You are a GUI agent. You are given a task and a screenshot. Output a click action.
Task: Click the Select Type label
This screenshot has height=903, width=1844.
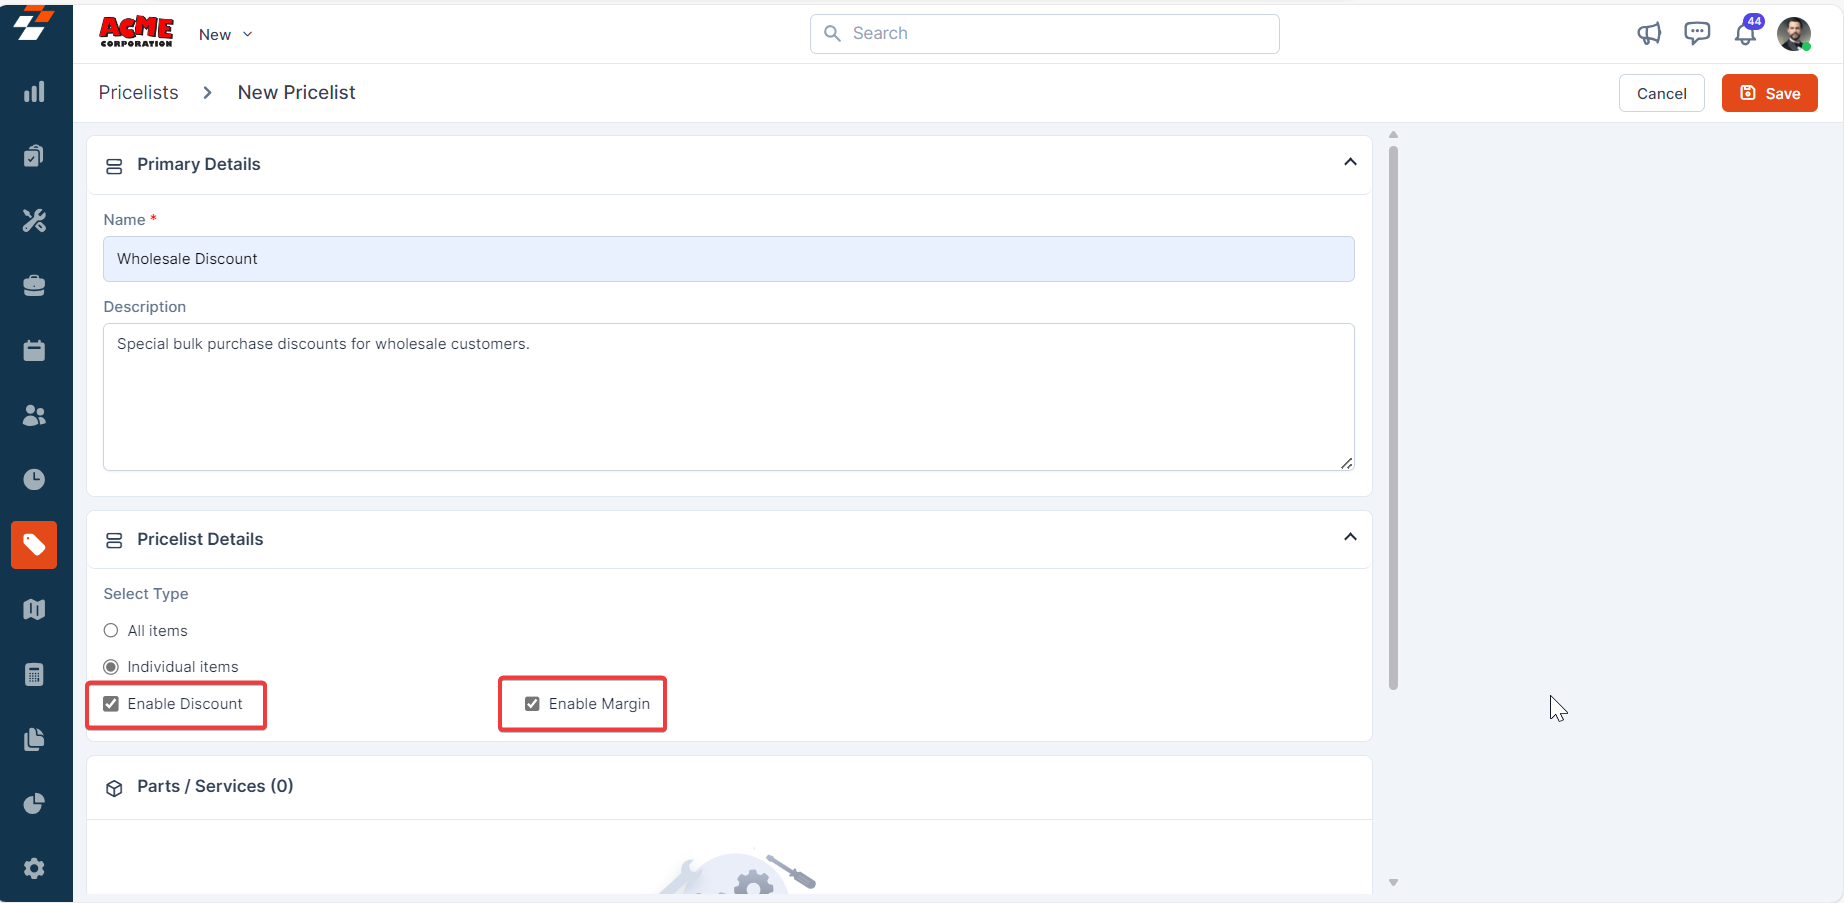click(146, 594)
